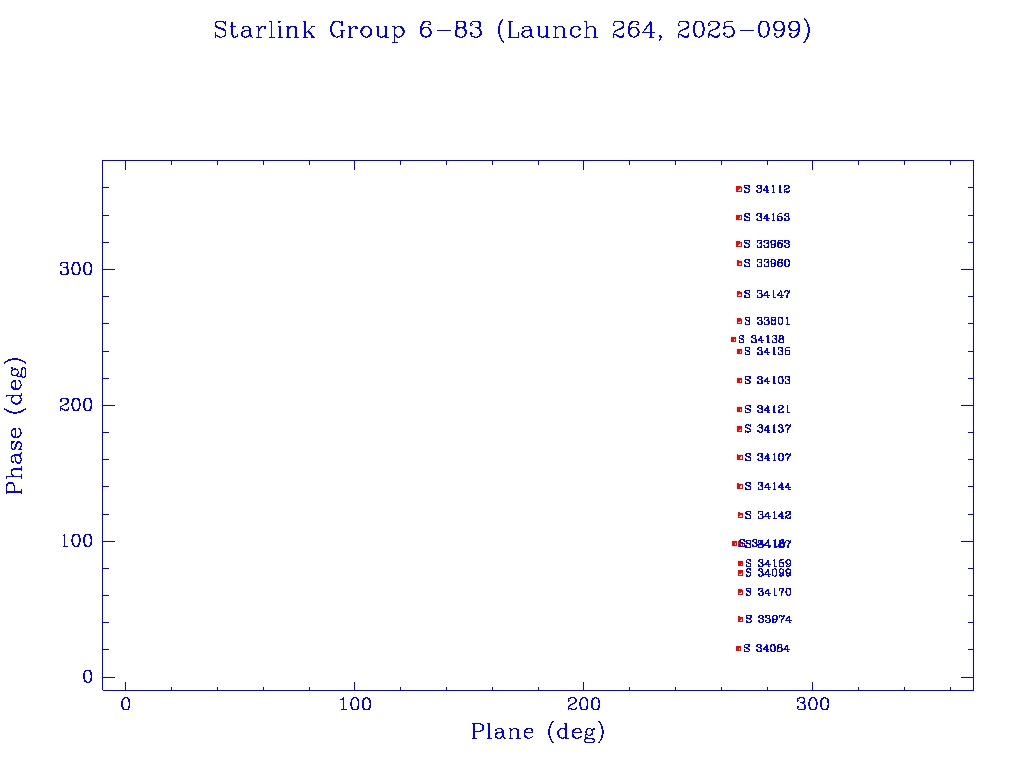This screenshot has width=1024, height=768.
Task: Click the 100 tick label on Phase axis
Action: tap(76, 541)
